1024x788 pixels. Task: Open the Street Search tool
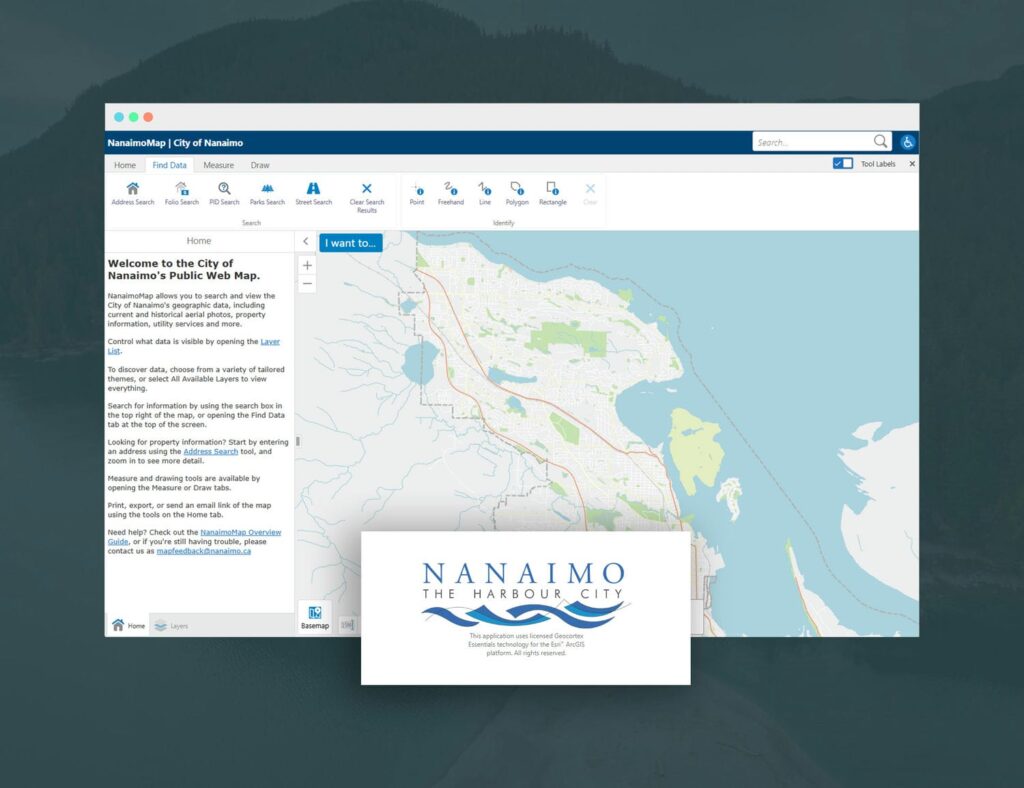pos(313,193)
